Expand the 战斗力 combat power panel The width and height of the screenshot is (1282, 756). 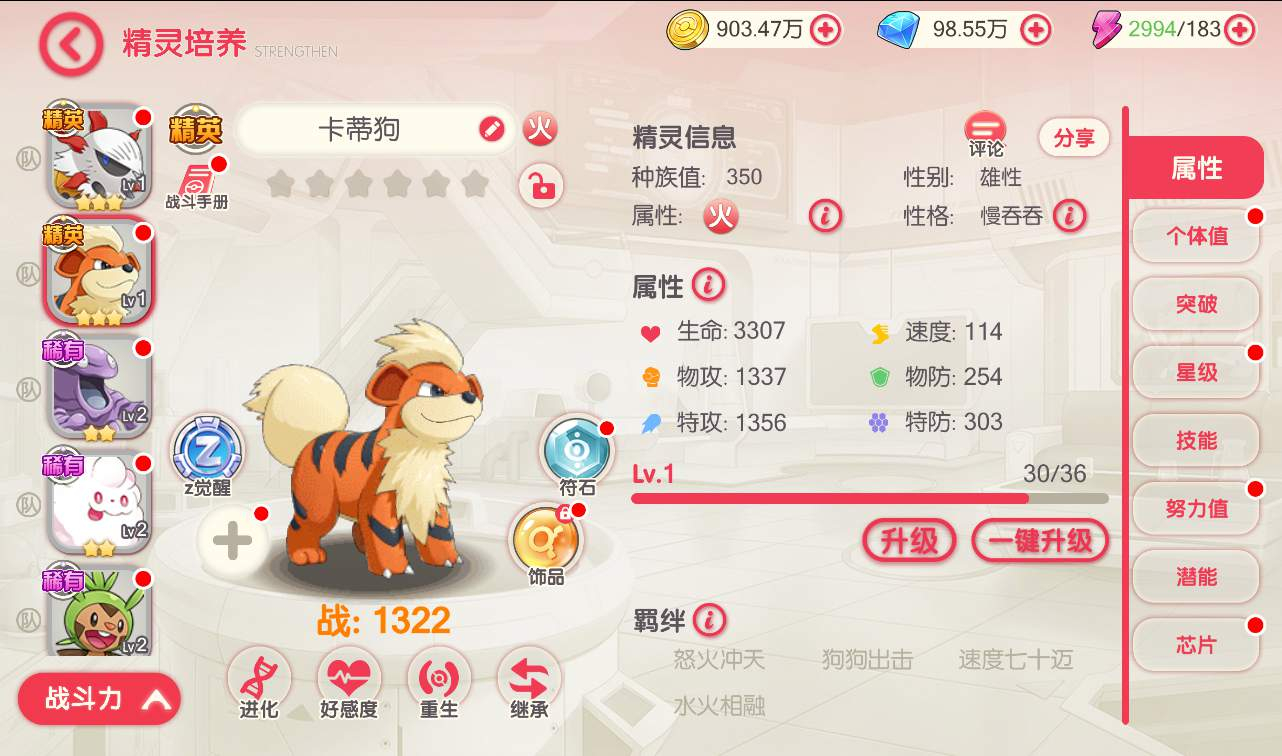pyautogui.click(x=99, y=699)
